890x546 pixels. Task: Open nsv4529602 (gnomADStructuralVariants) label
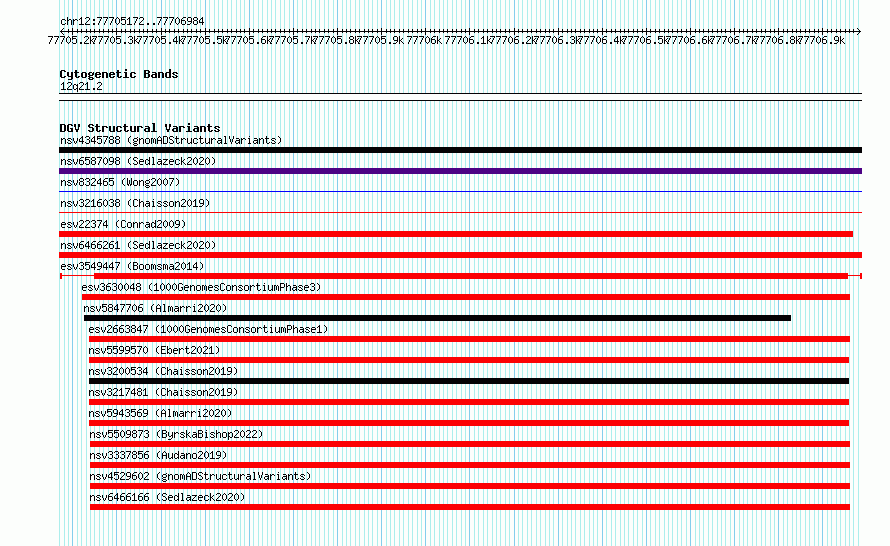[x=200, y=476]
